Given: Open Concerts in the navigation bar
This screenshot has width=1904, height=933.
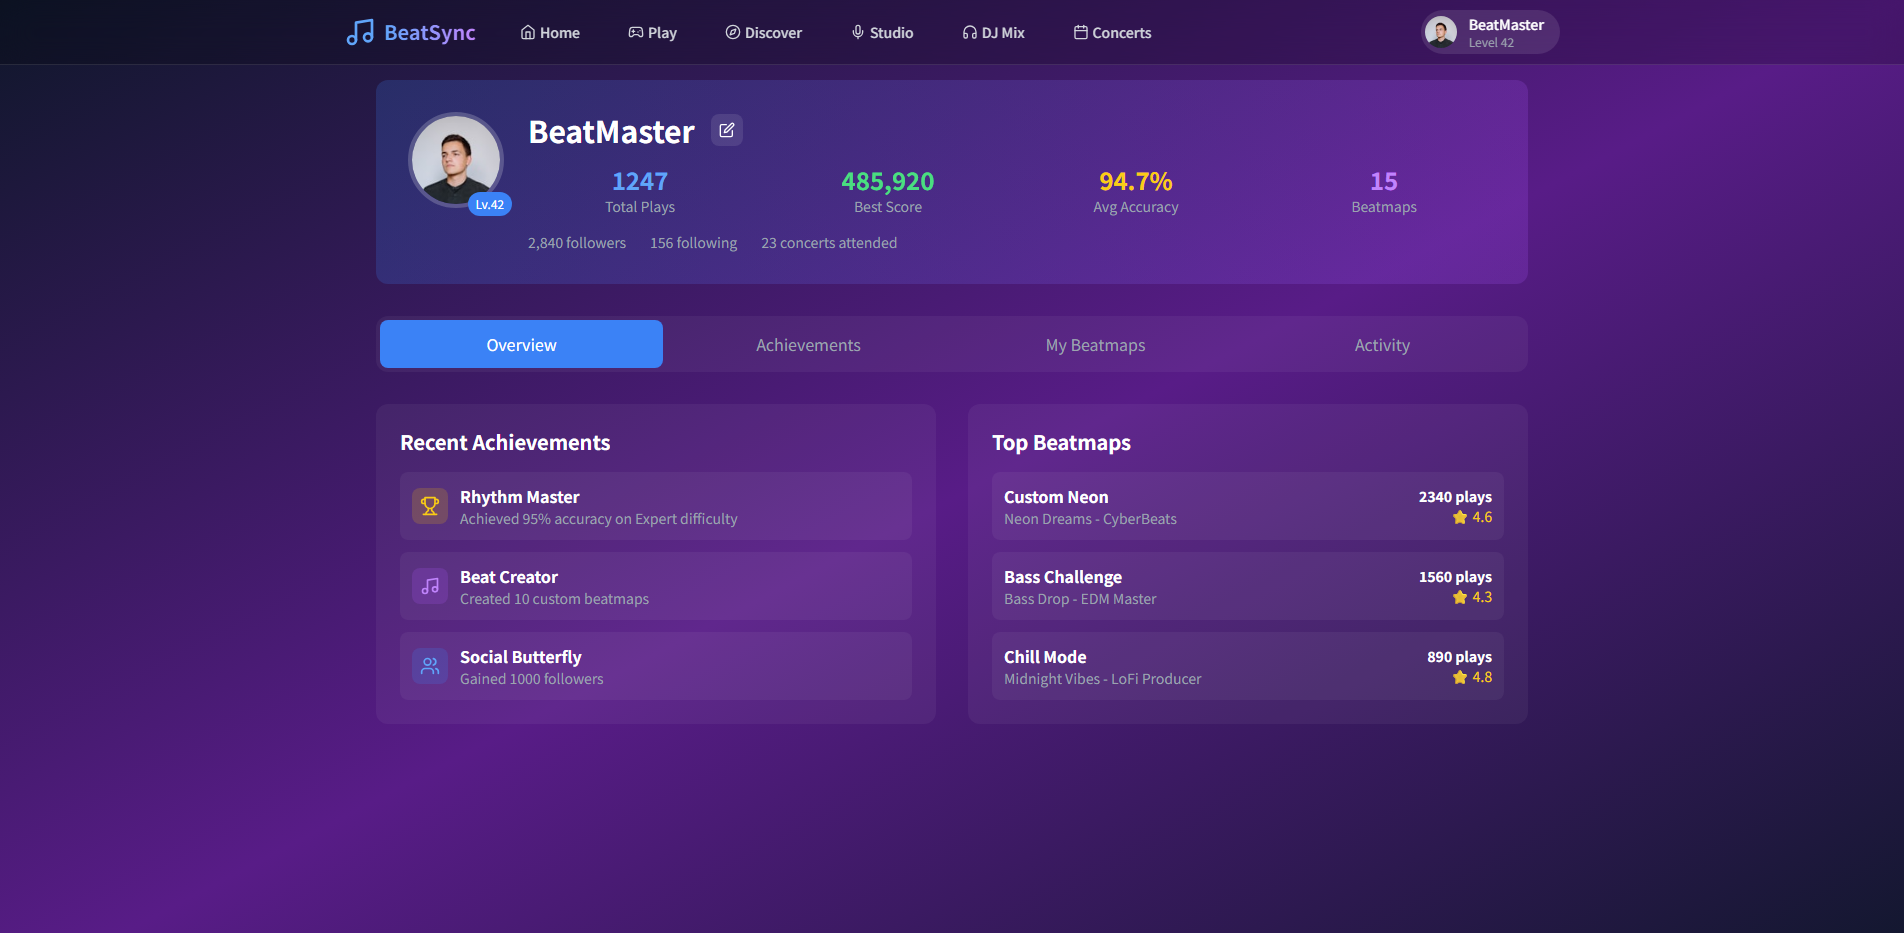Looking at the screenshot, I should (1112, 32).
